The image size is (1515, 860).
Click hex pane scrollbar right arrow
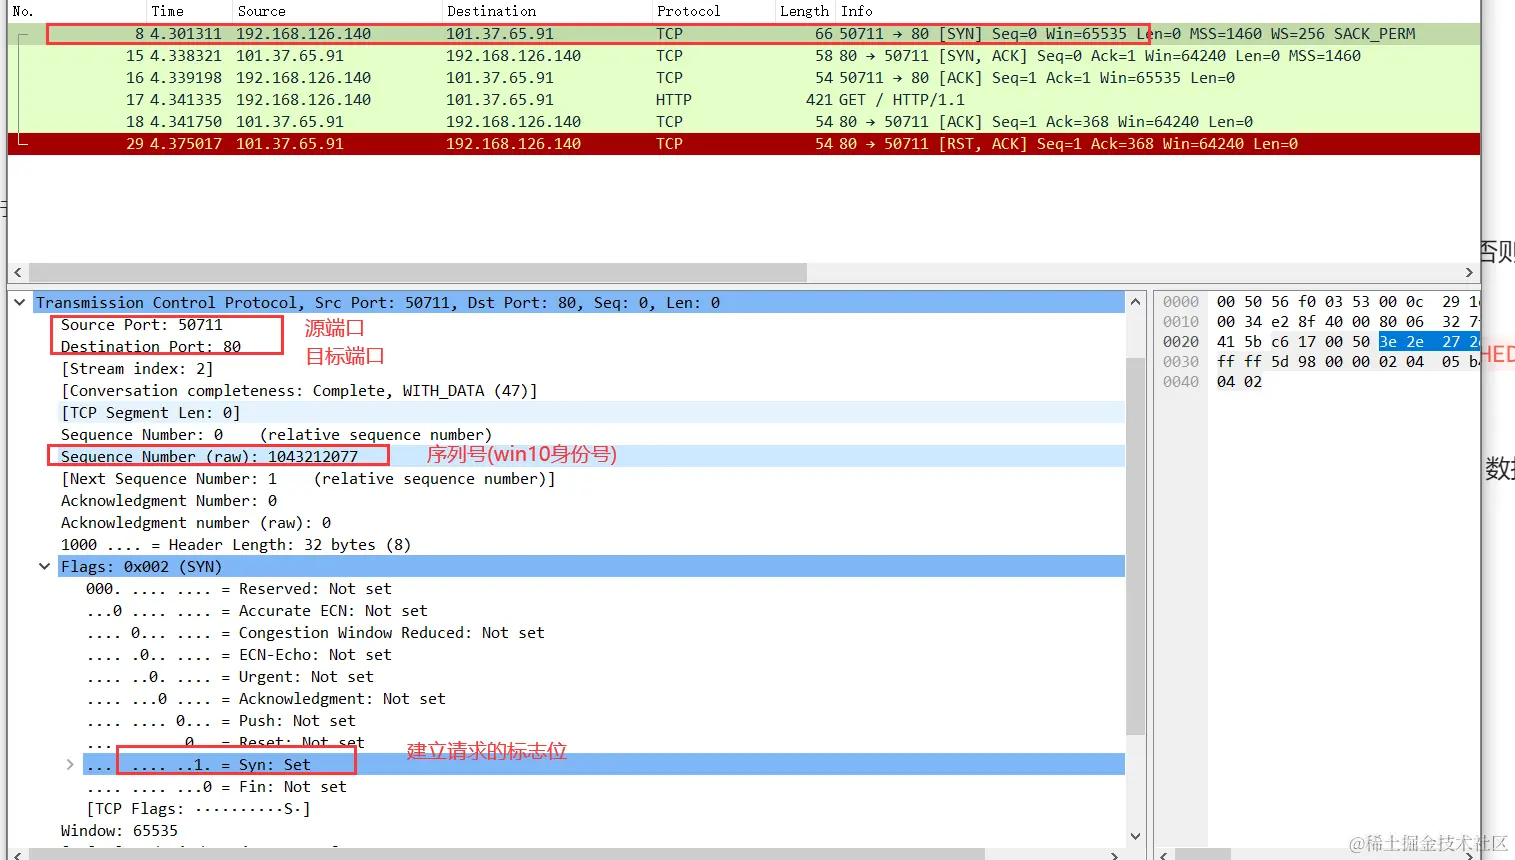coord(1470,855)
